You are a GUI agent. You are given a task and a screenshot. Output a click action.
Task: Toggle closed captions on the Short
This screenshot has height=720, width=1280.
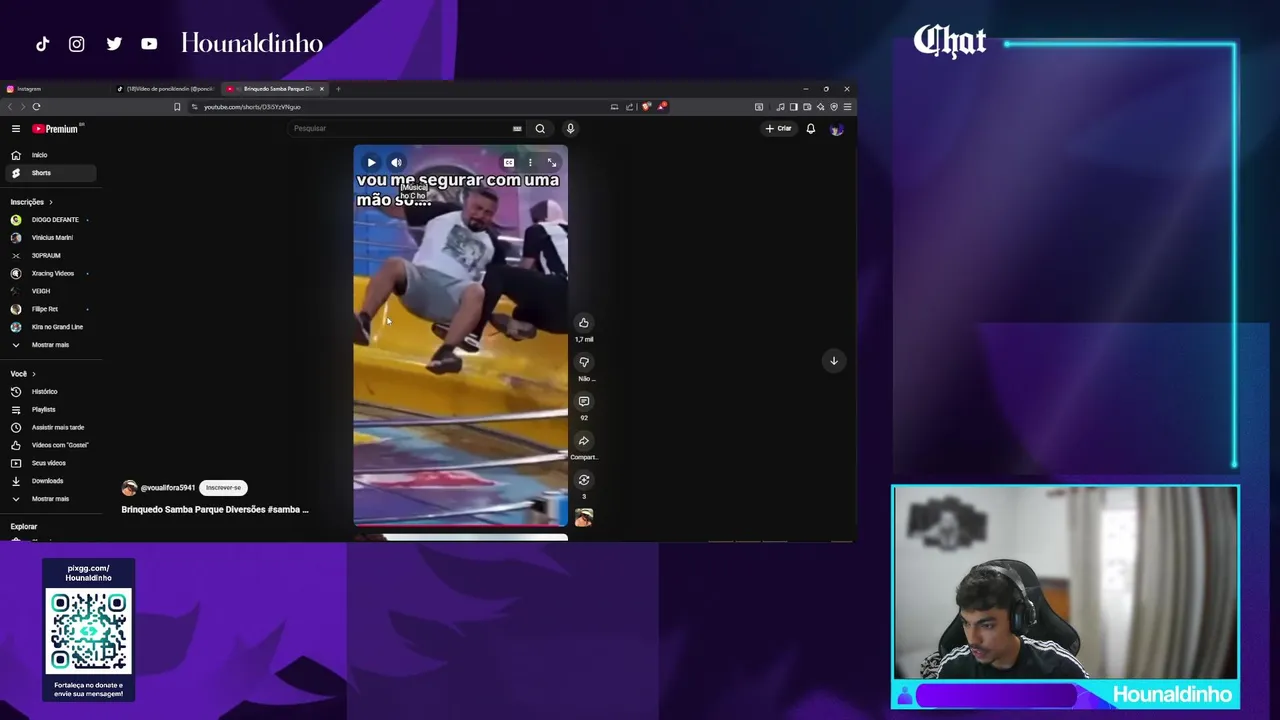click(x=509, y=162)
